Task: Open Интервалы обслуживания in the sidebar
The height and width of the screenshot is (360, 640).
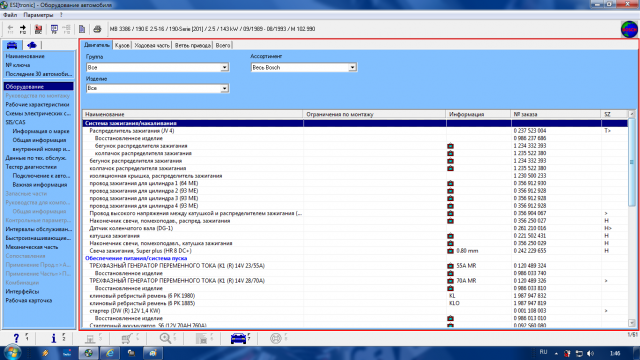Action: click(39, 229)
